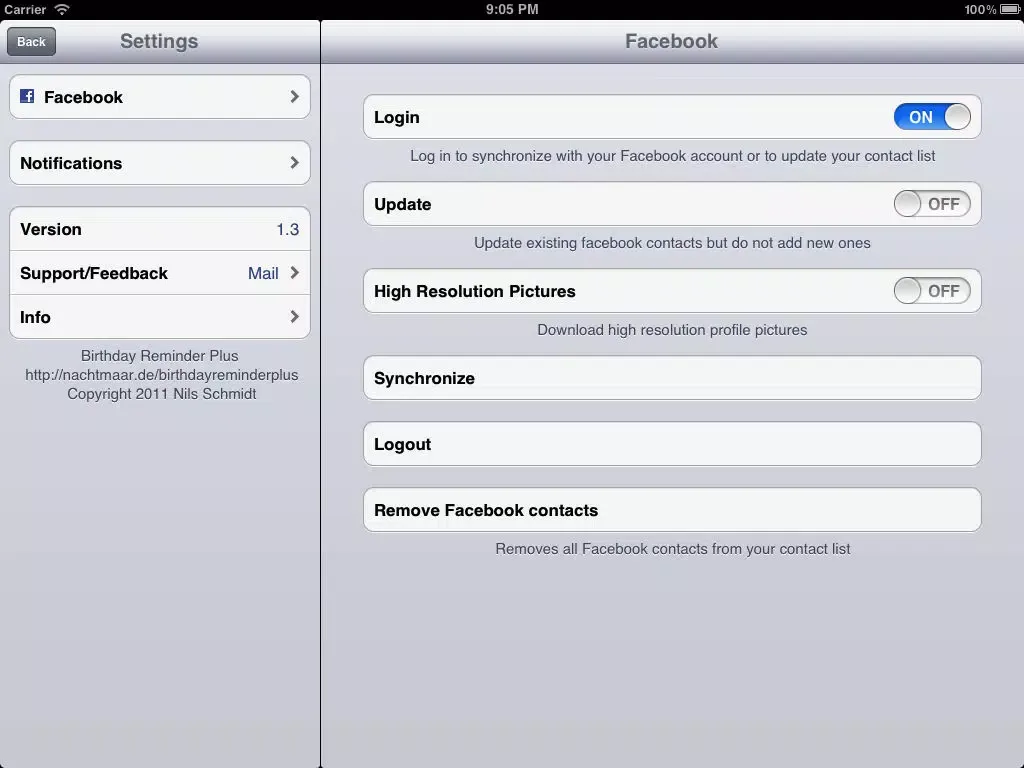Click the Wi-Fi icon in status bar
Image resolution: width=1024 pixels, height=768 pixels.
point(62,9)
